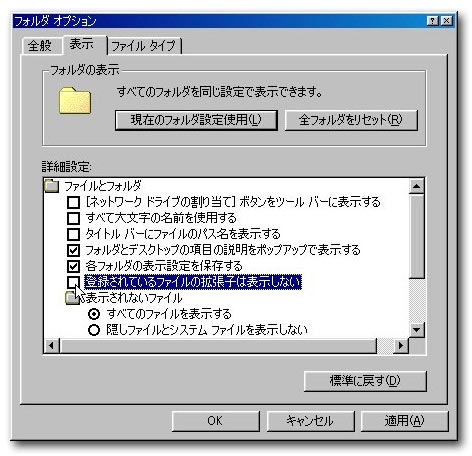
Task: Click the horizontal scrollbar right arrow
Action: click(401, 345)
